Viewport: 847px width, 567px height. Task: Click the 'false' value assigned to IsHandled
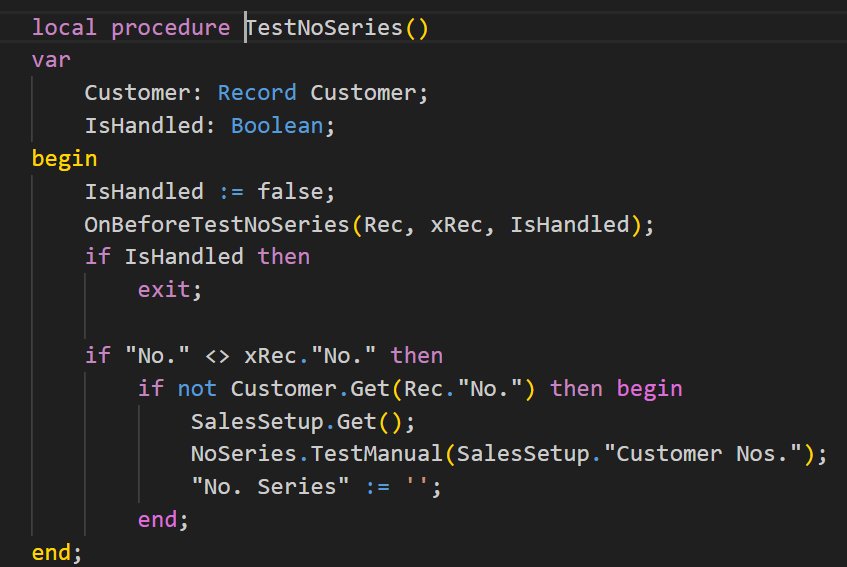(290, 191)
